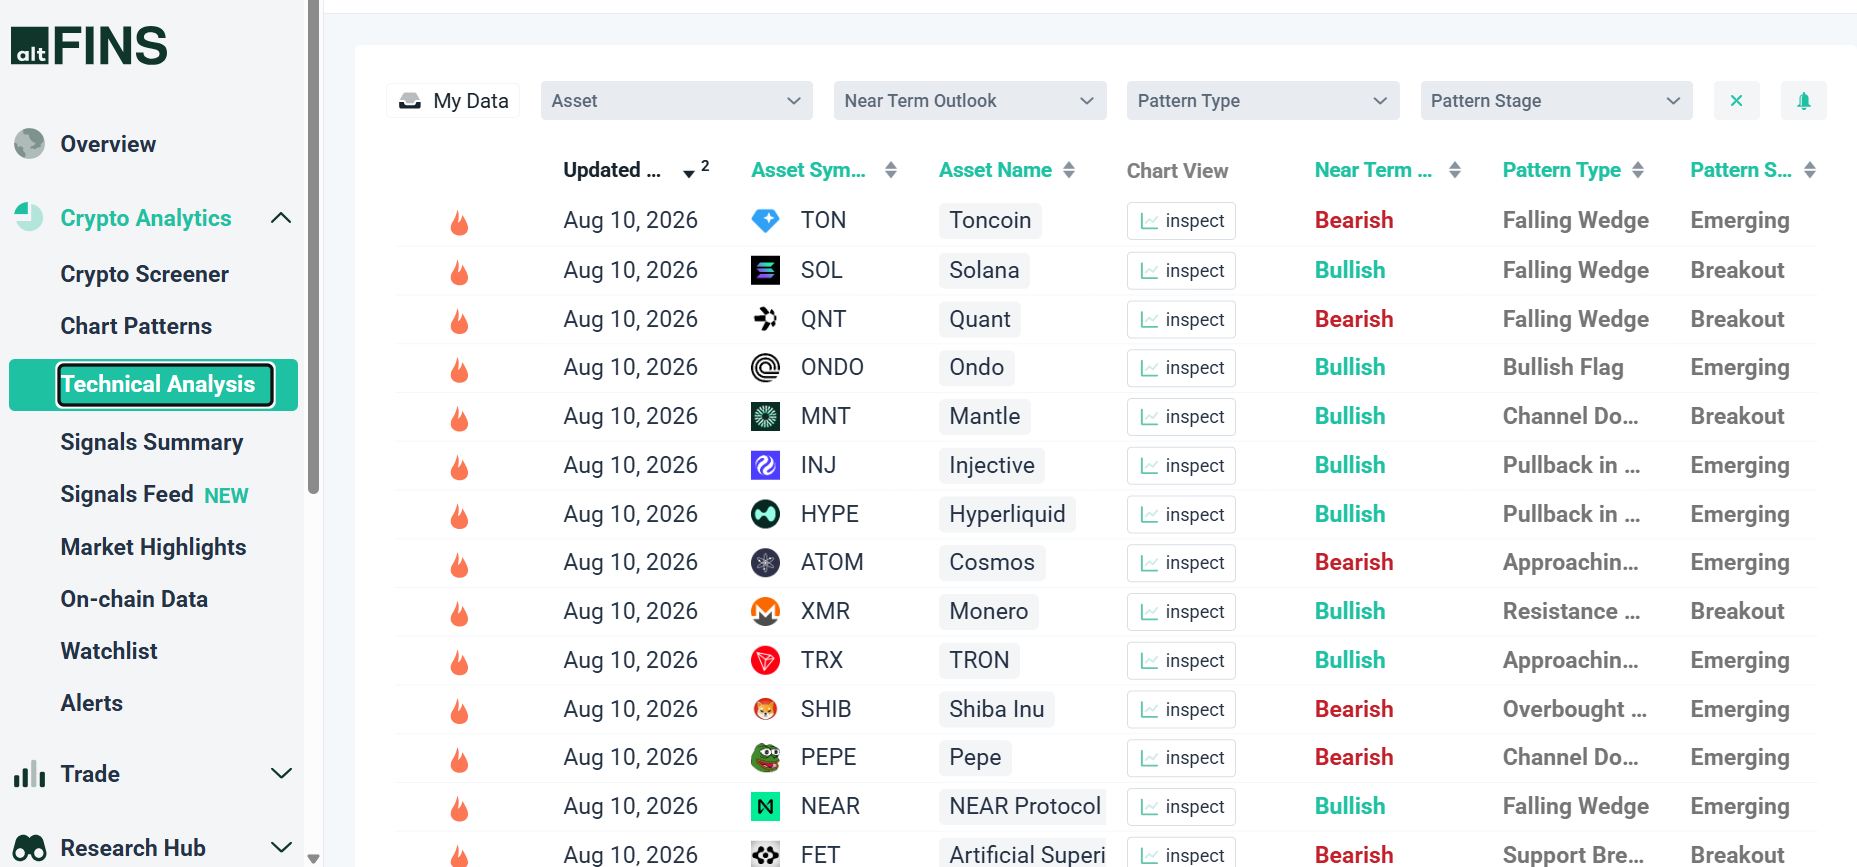
Task: Clear filters with the X icon
Action: coord(1736,101)
